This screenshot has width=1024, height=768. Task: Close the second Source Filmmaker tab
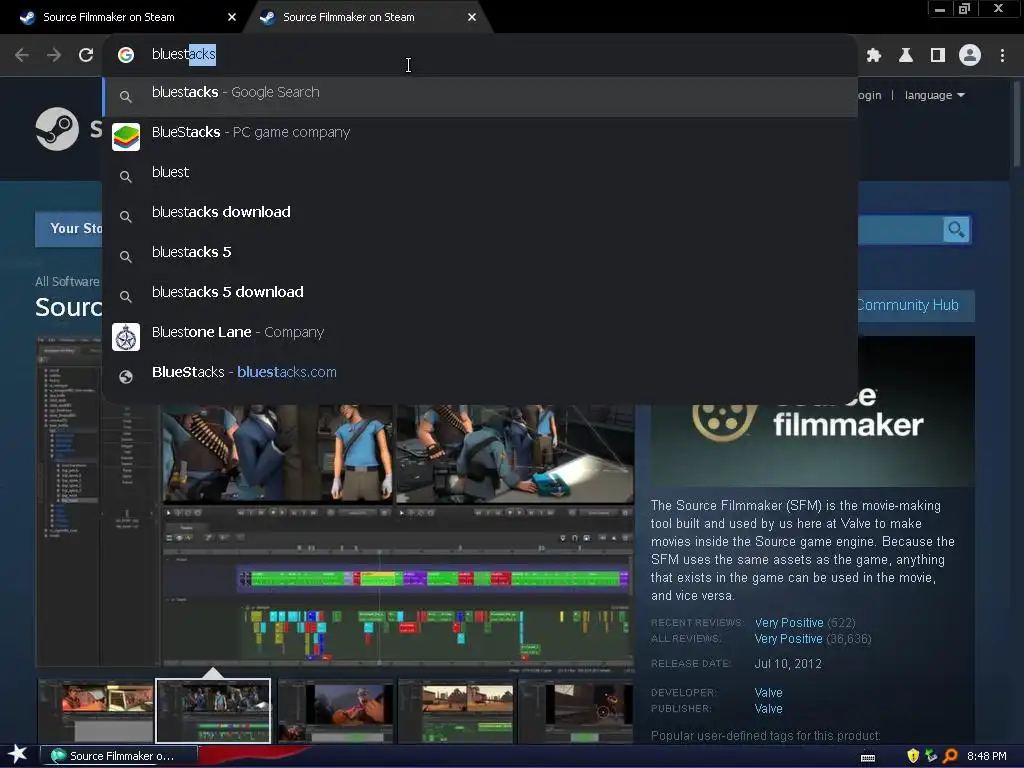[472, 17]
